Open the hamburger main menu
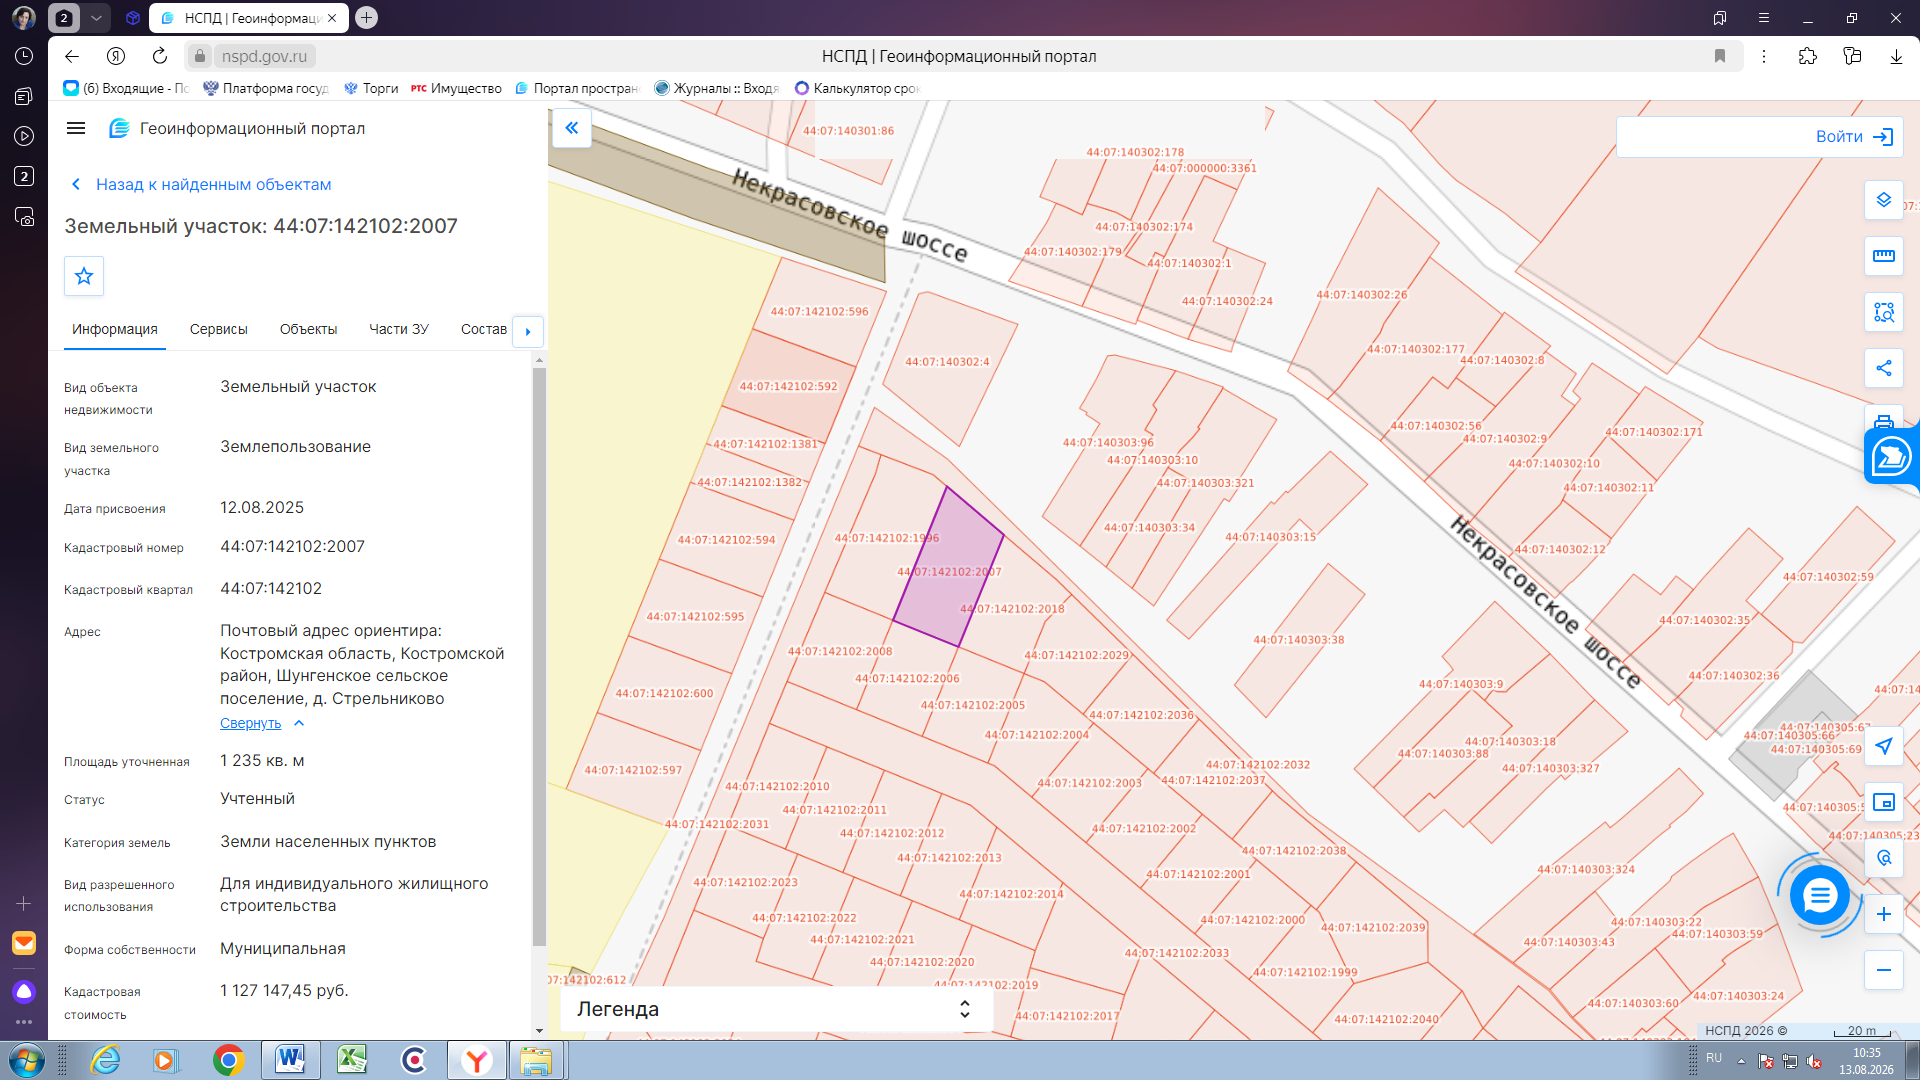 tap(76, 128)
